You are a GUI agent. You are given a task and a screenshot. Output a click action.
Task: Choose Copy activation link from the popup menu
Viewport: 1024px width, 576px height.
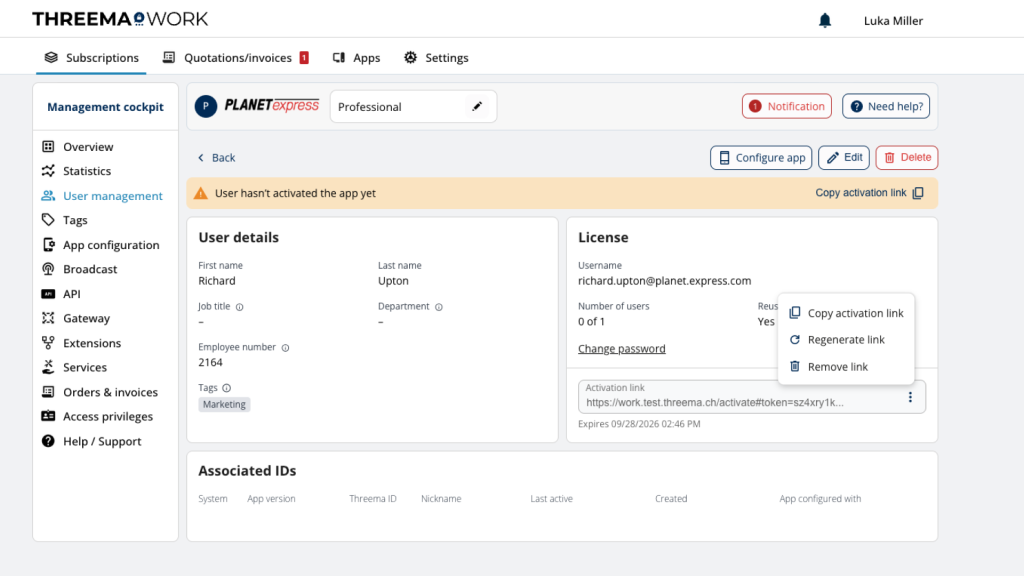(x=846, y=313)
